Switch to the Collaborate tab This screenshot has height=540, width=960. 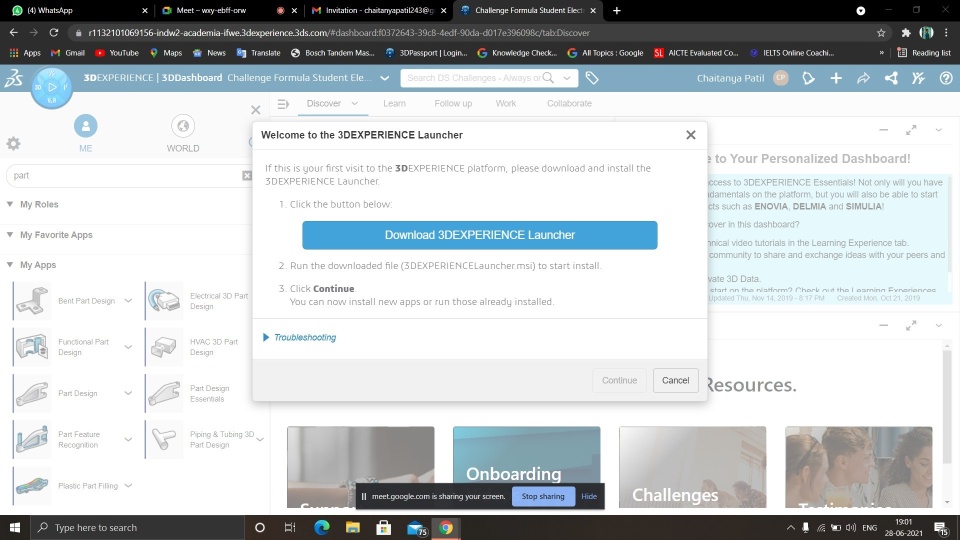click(569, 103)
